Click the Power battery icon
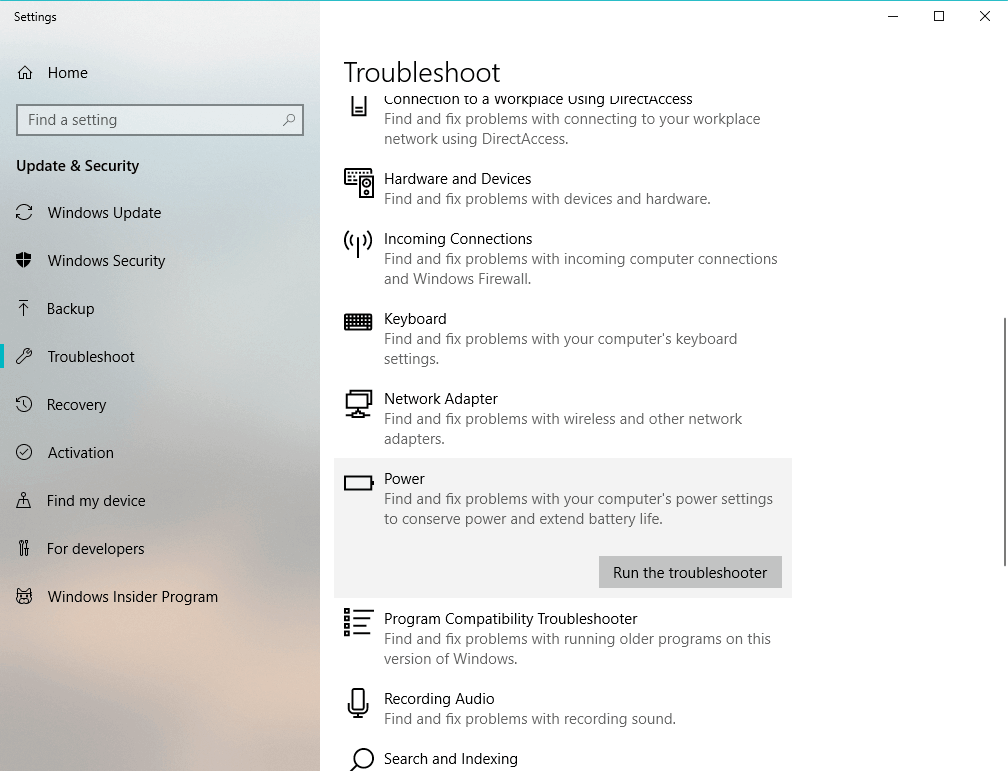The height and width of the screenshot is (771, 1008). coord(358,483)
